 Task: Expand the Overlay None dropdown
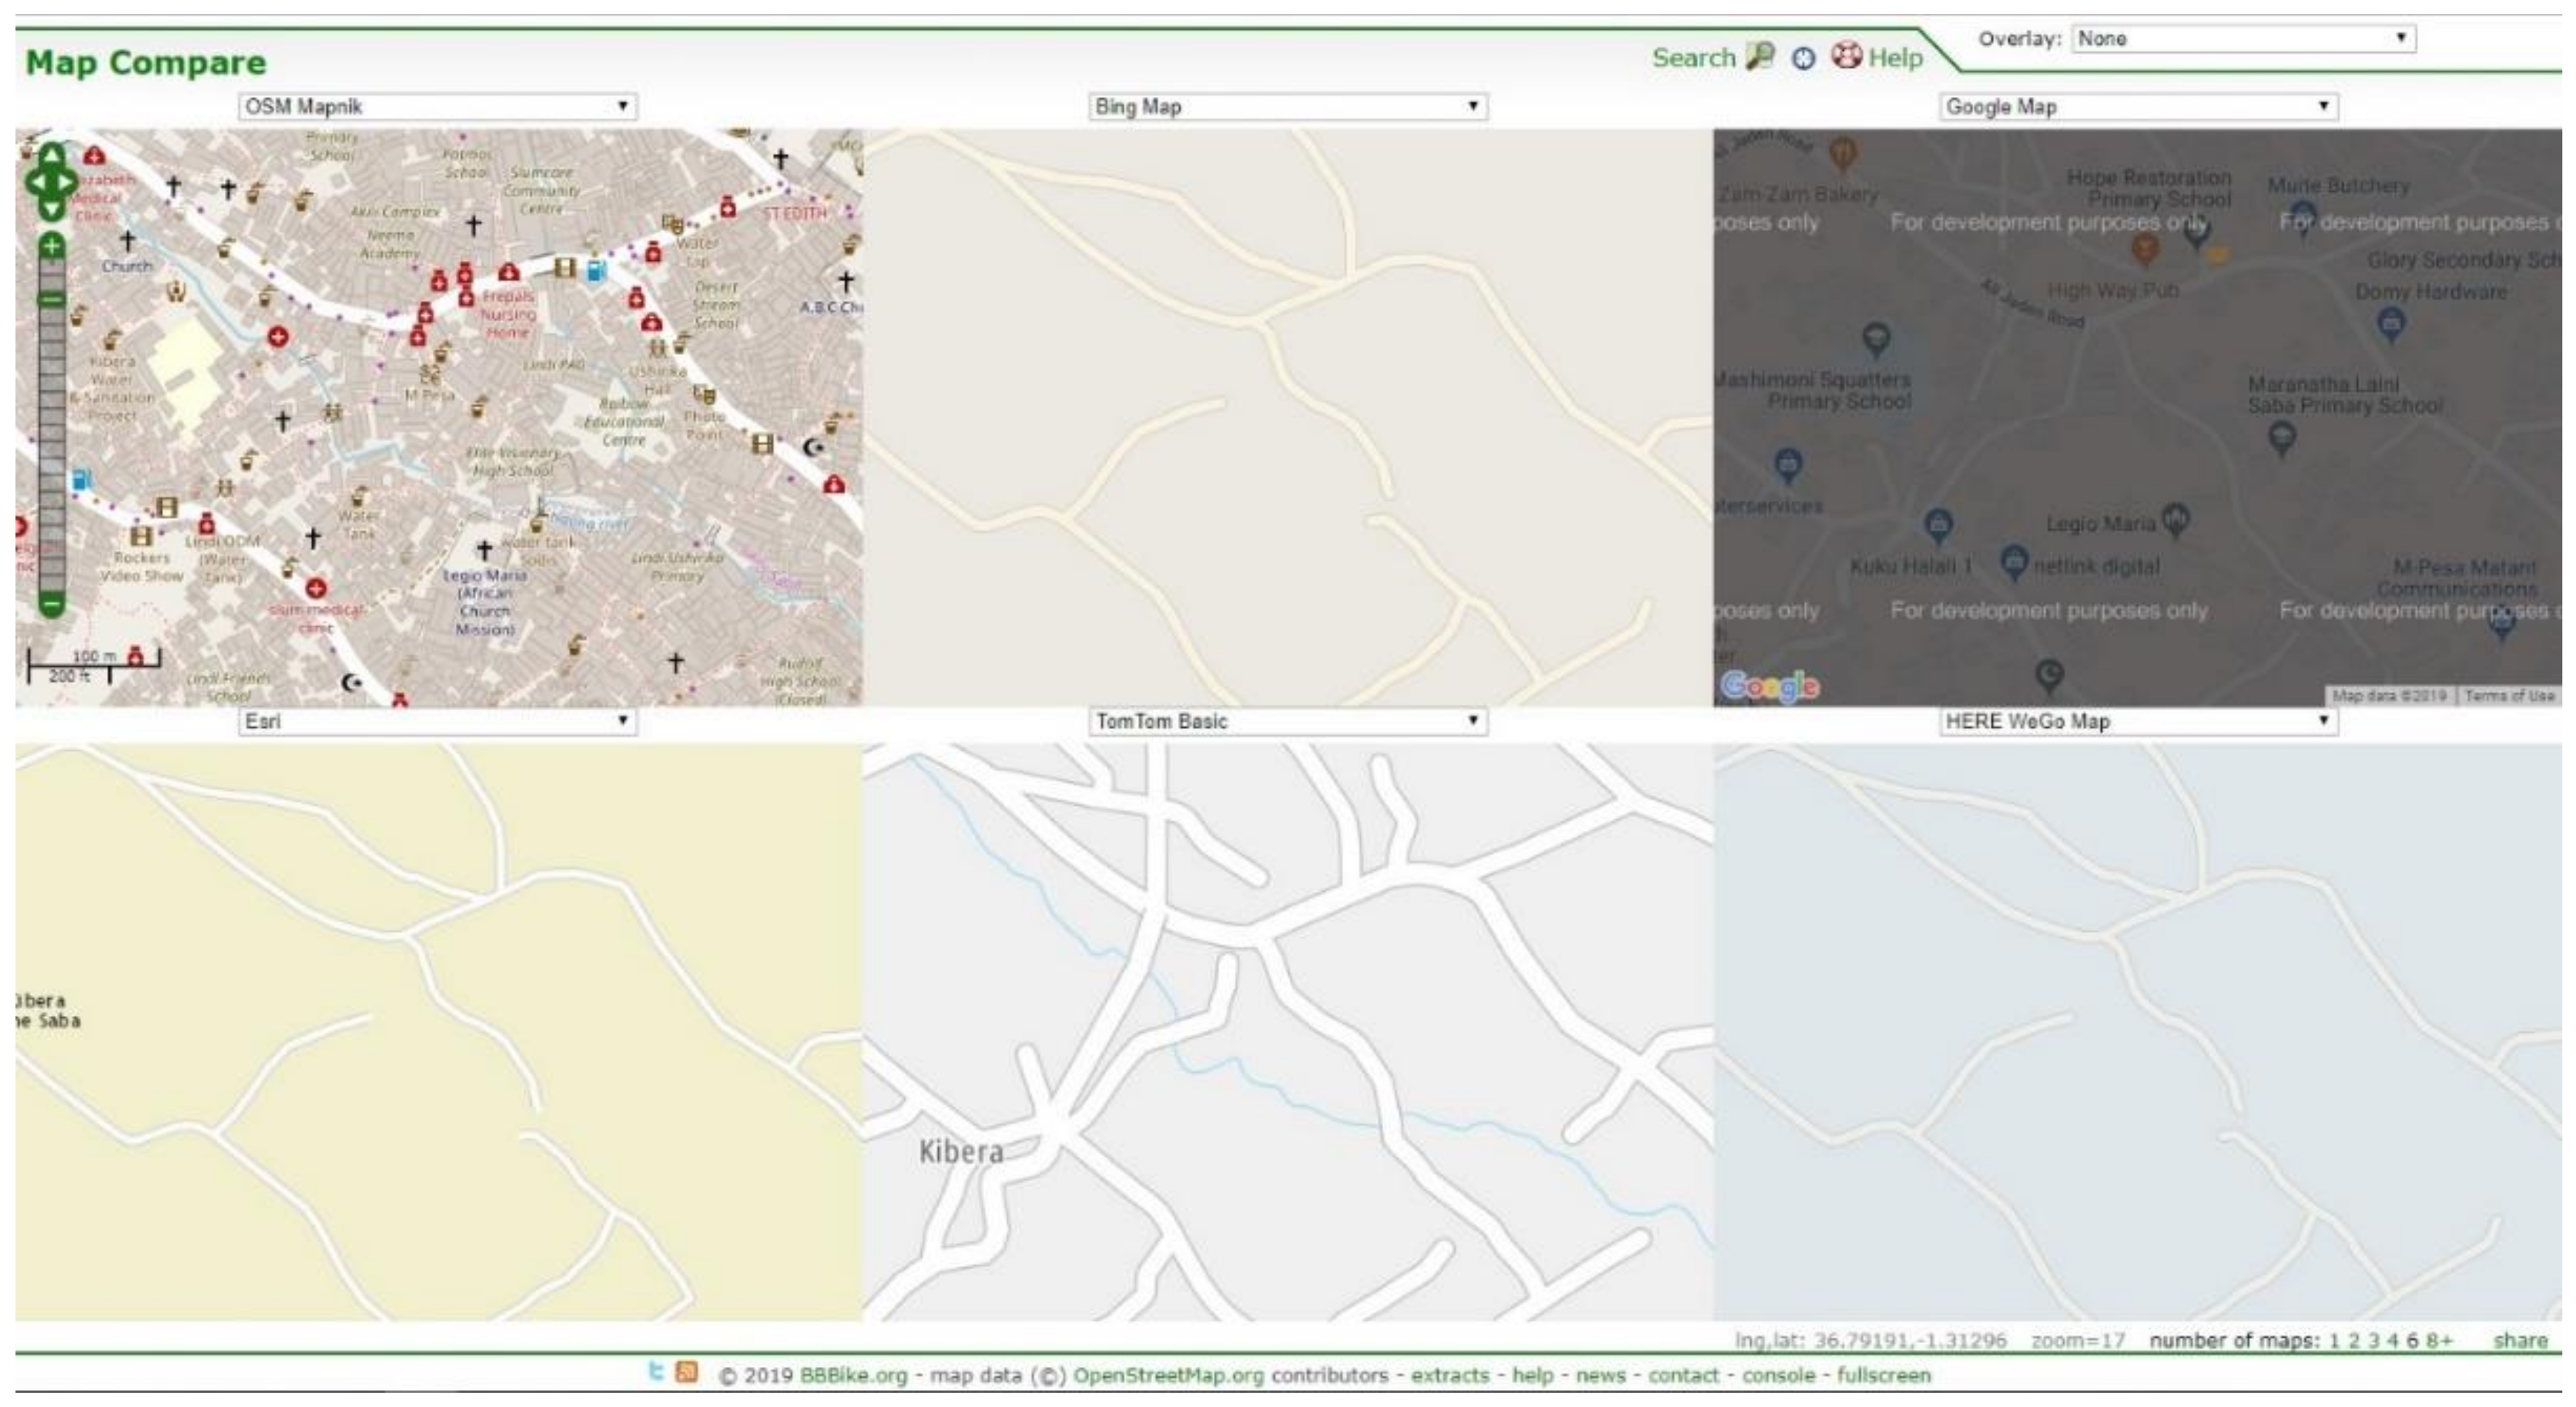[2243, 39]
